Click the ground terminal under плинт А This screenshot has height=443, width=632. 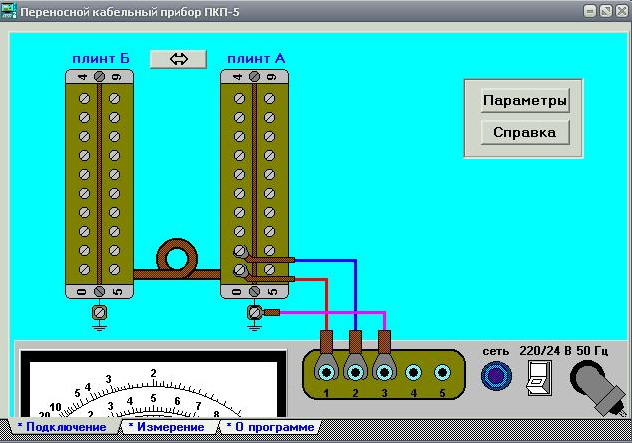coord(254,312)
